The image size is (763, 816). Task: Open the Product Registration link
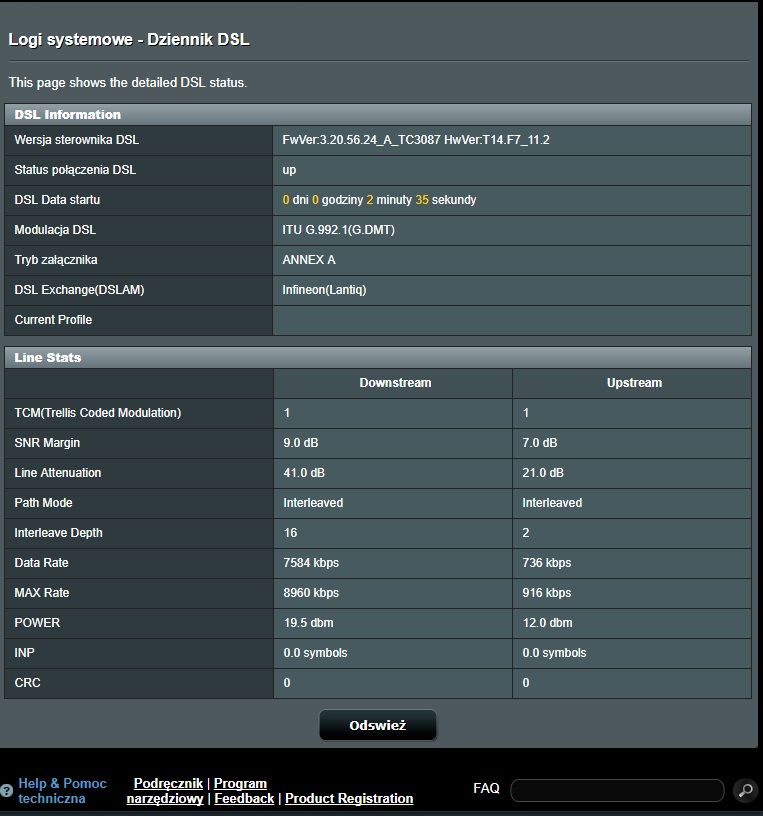[349, 798]
